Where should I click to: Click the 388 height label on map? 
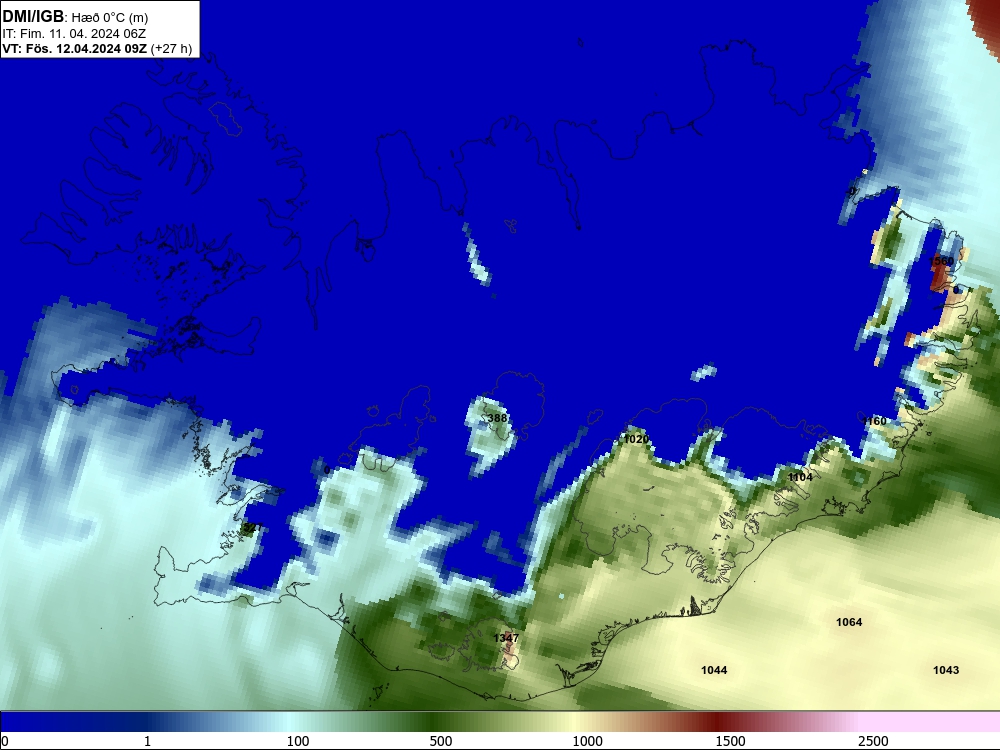coord(497,418)
